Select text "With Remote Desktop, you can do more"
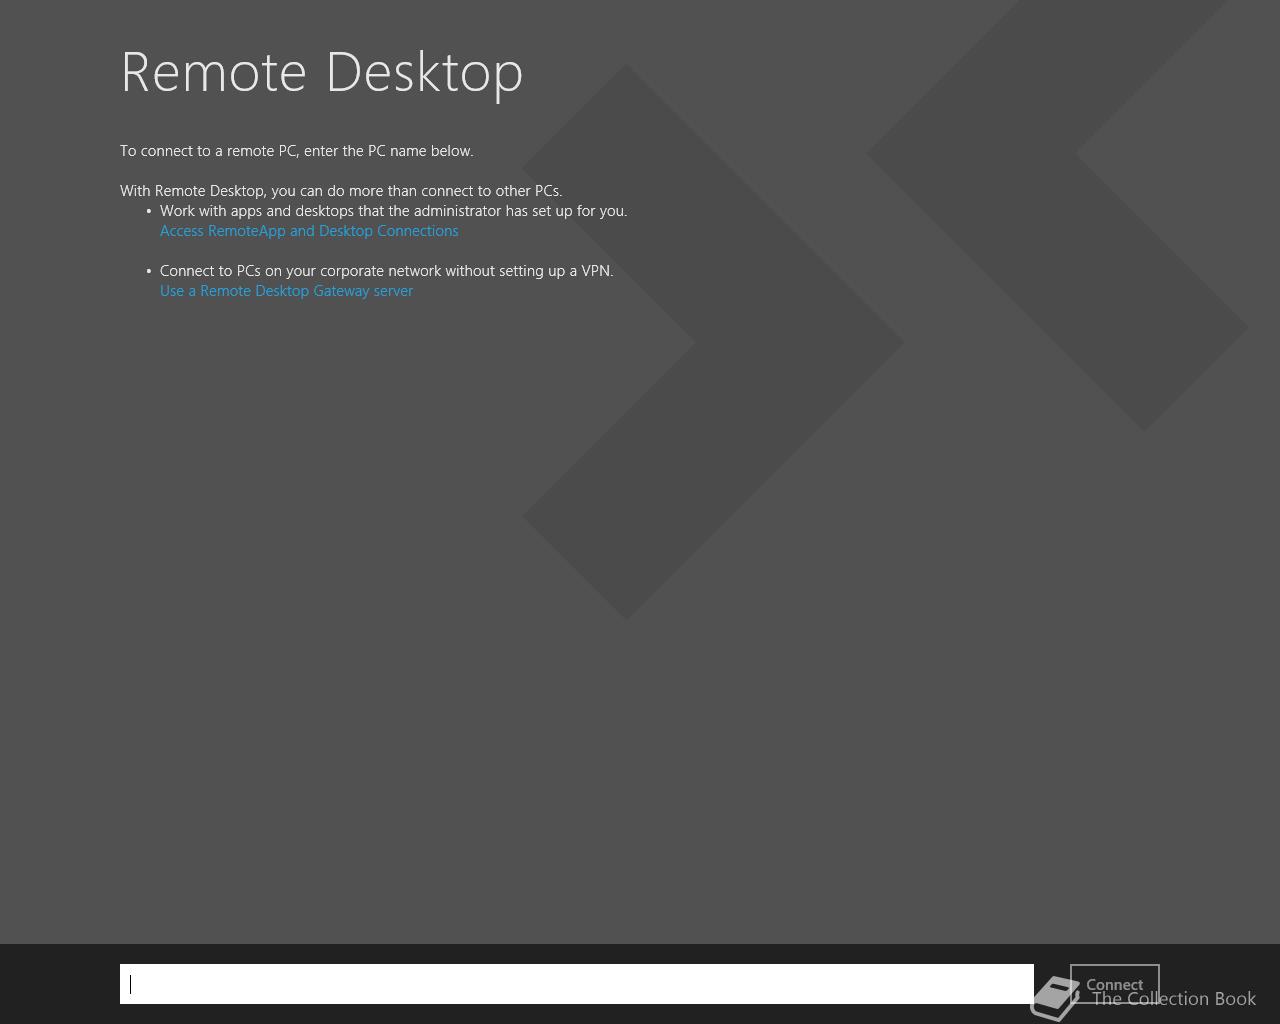This screenshot has height=1024, width=1280. click(x=252, y=191)
